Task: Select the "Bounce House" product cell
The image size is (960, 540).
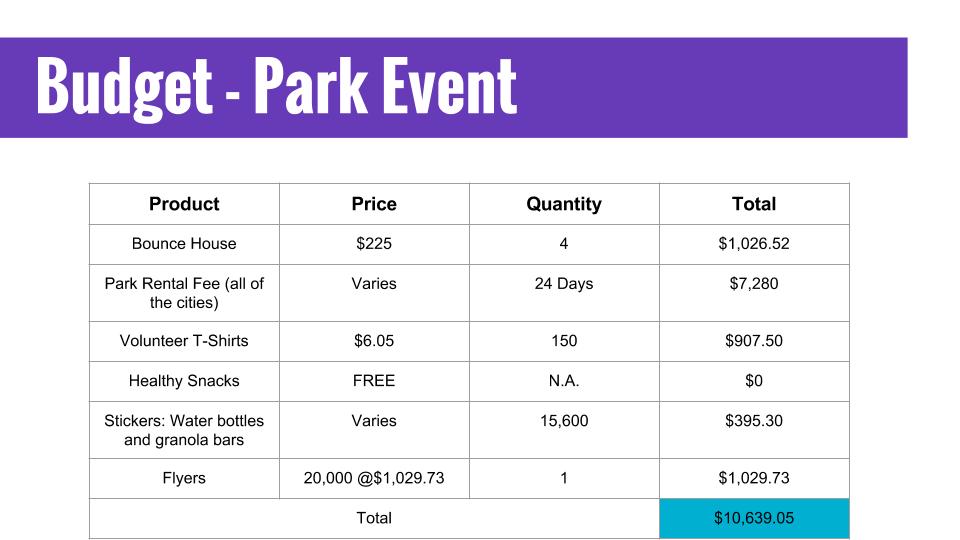Action: pyautogui.click(x=184, y=244)
